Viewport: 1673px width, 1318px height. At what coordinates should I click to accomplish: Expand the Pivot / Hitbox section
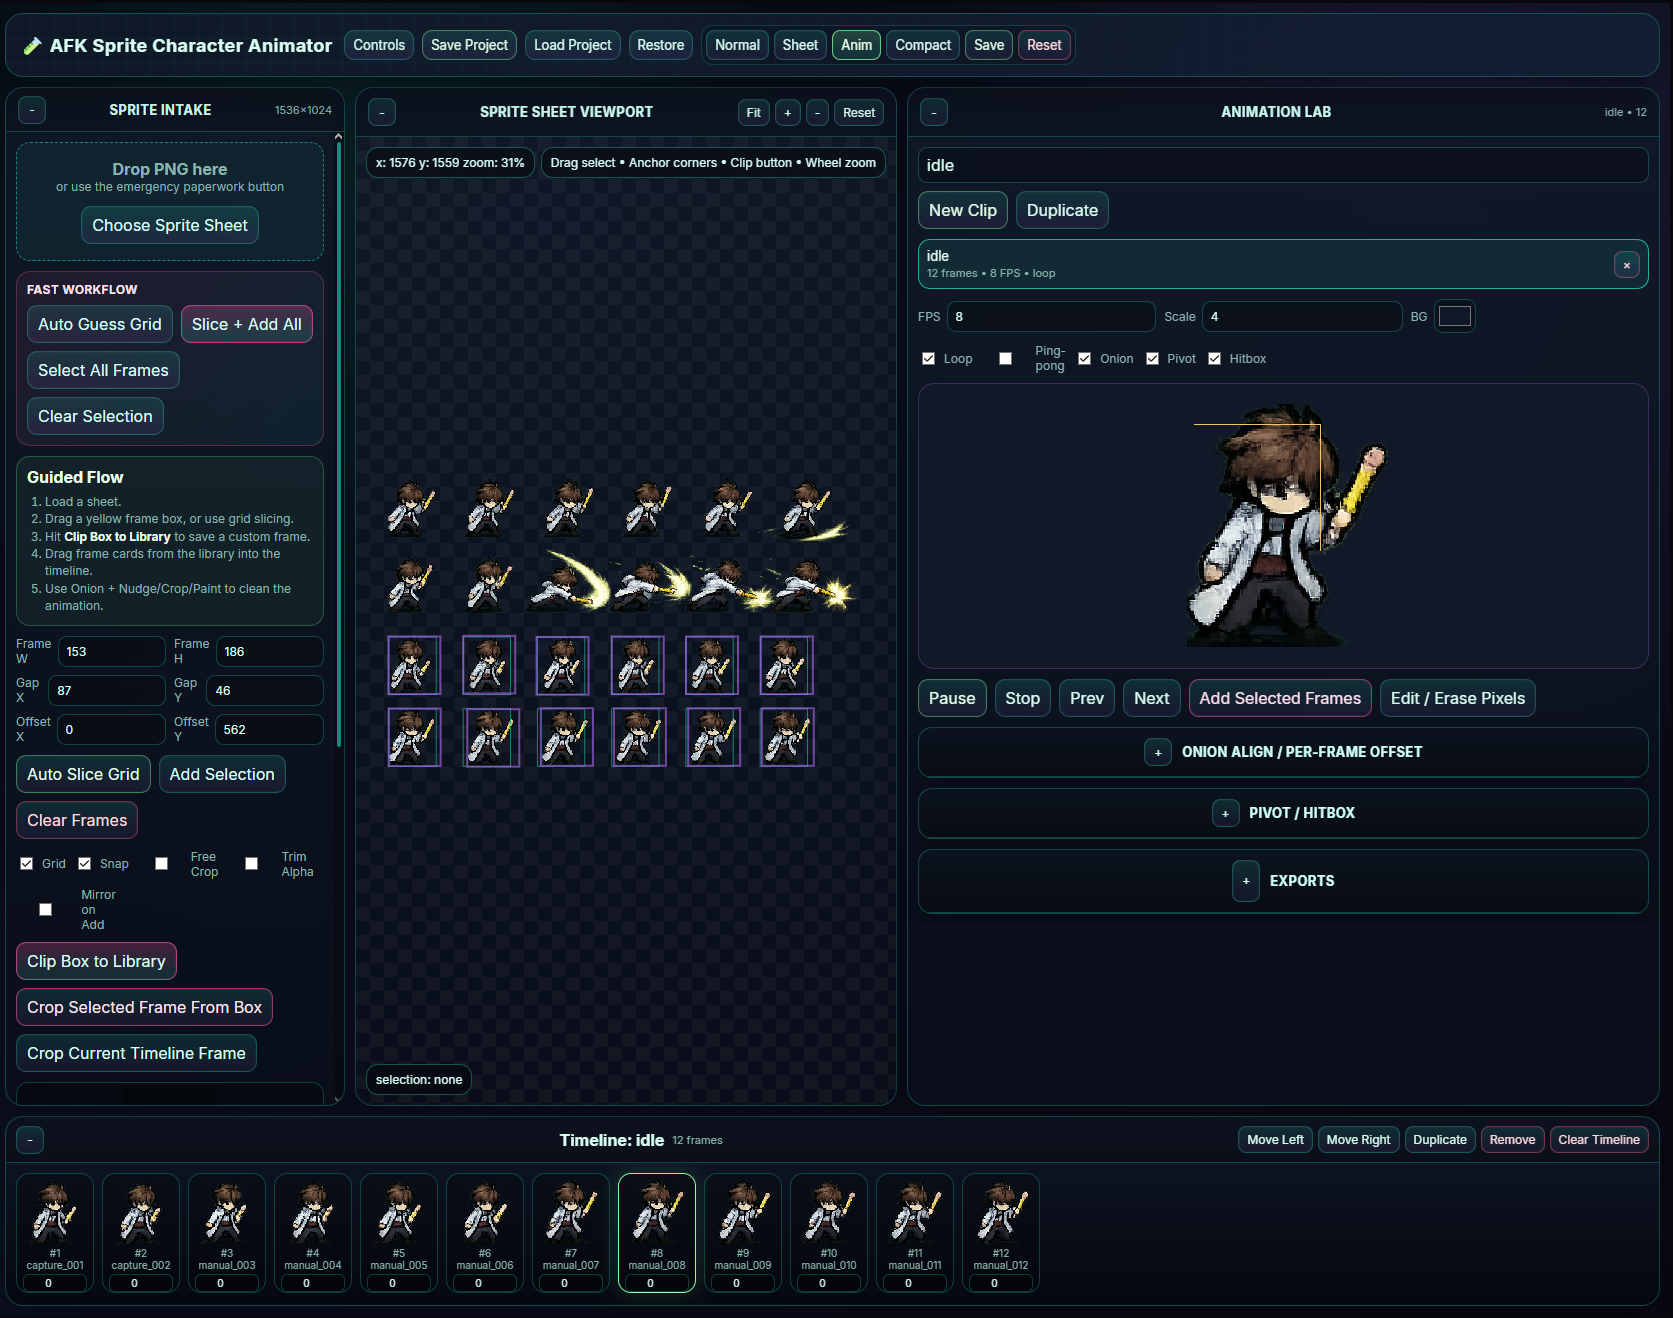click(x=1225, y=813)
